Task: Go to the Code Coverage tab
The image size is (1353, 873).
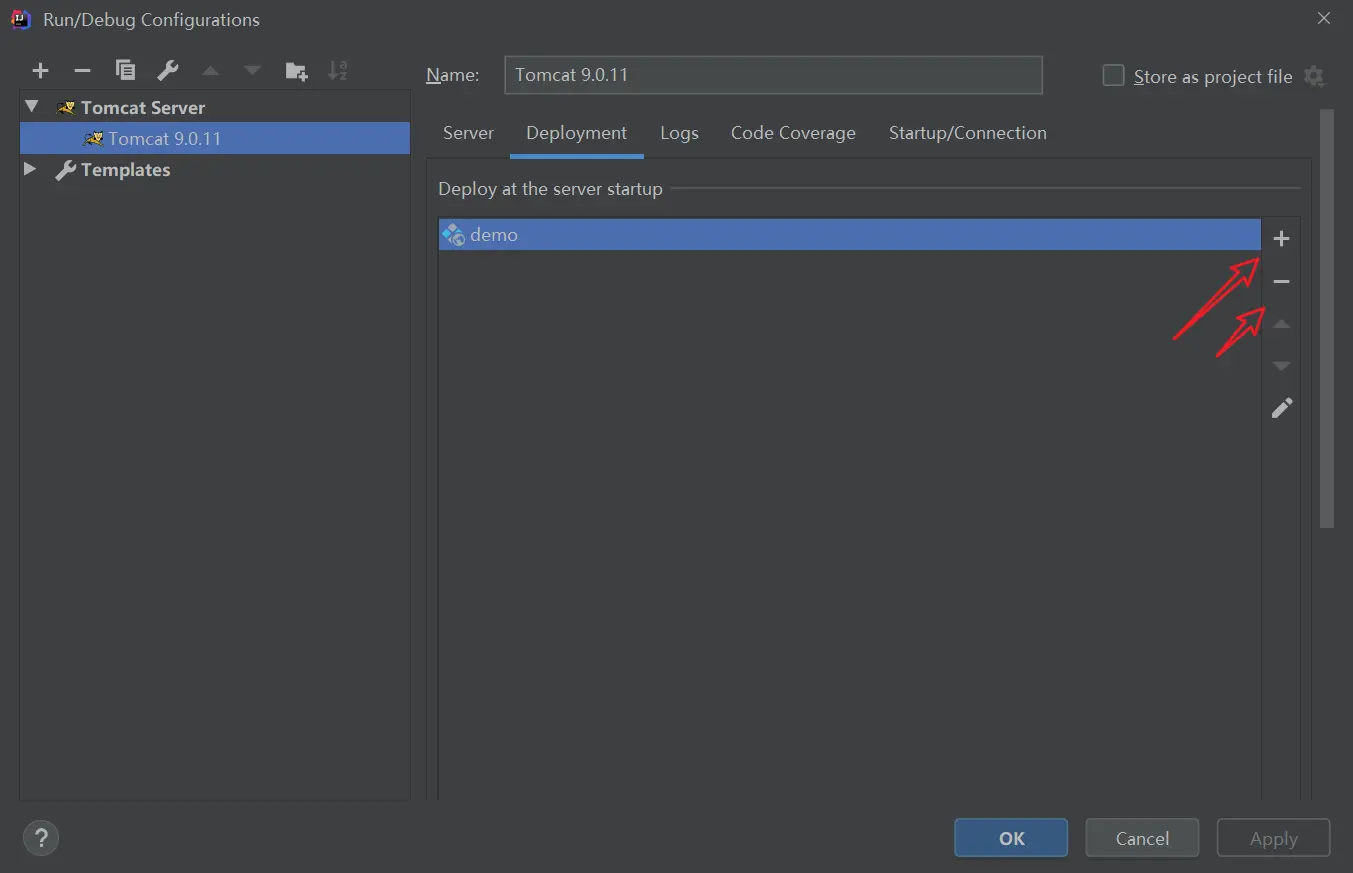Action: (x=793, y=133)
